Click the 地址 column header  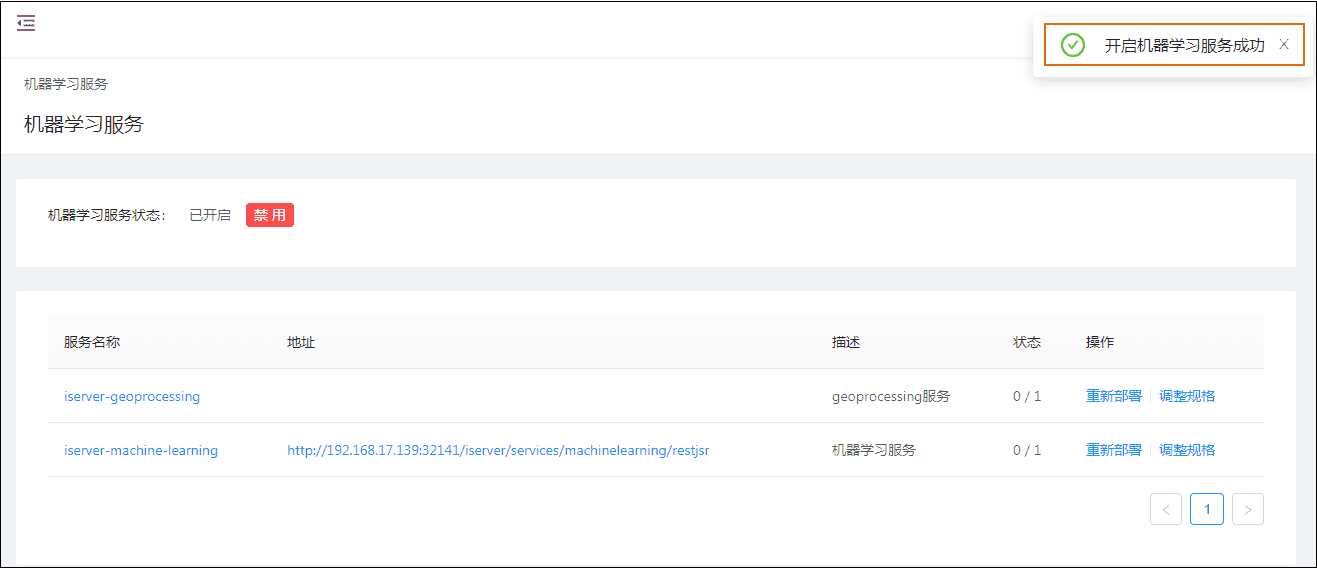coord(301,342)
